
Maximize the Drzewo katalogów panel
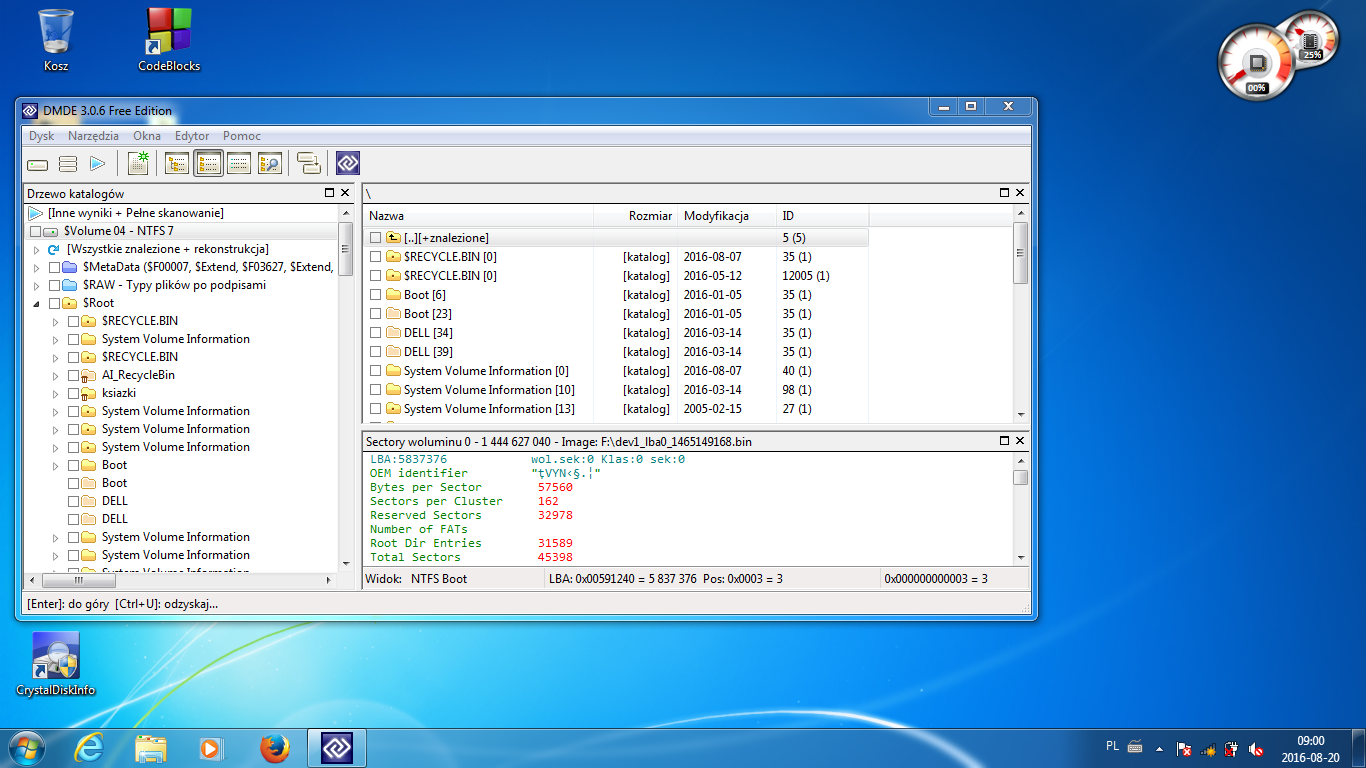click(329, 193)
